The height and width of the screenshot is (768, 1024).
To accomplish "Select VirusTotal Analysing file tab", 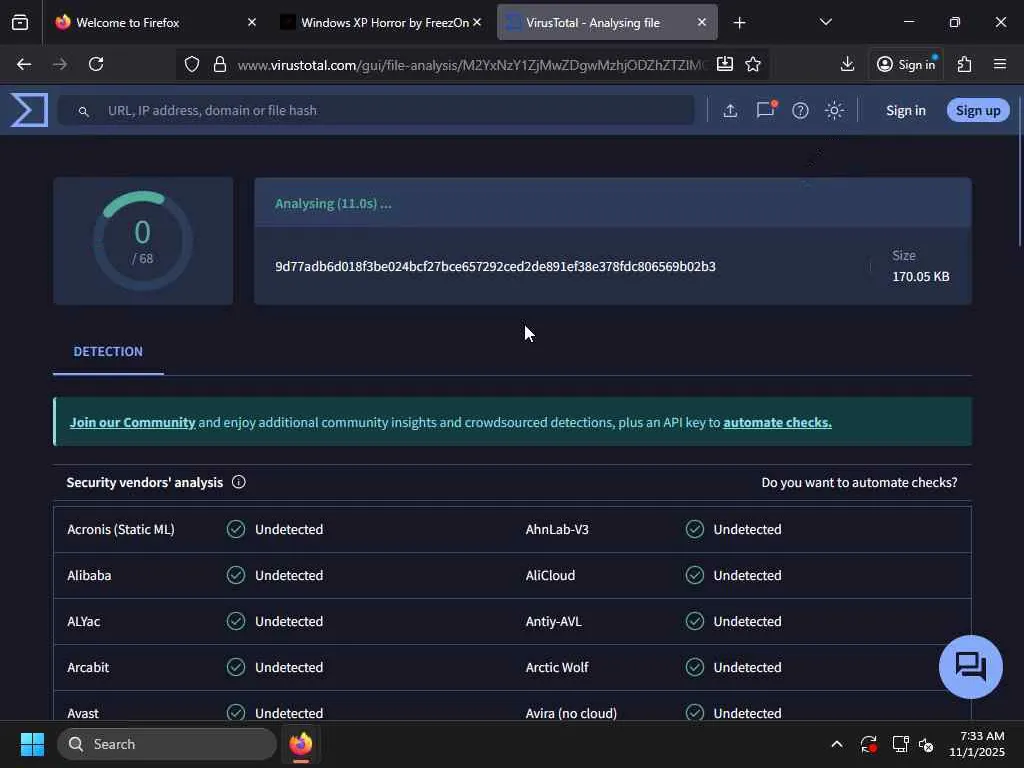I will coord(607,22).
